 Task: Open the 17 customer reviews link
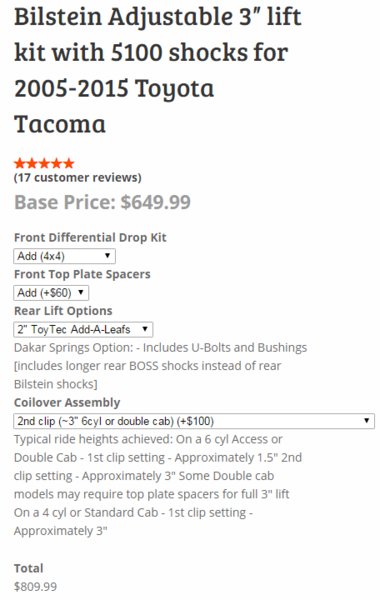pos(78,178)
